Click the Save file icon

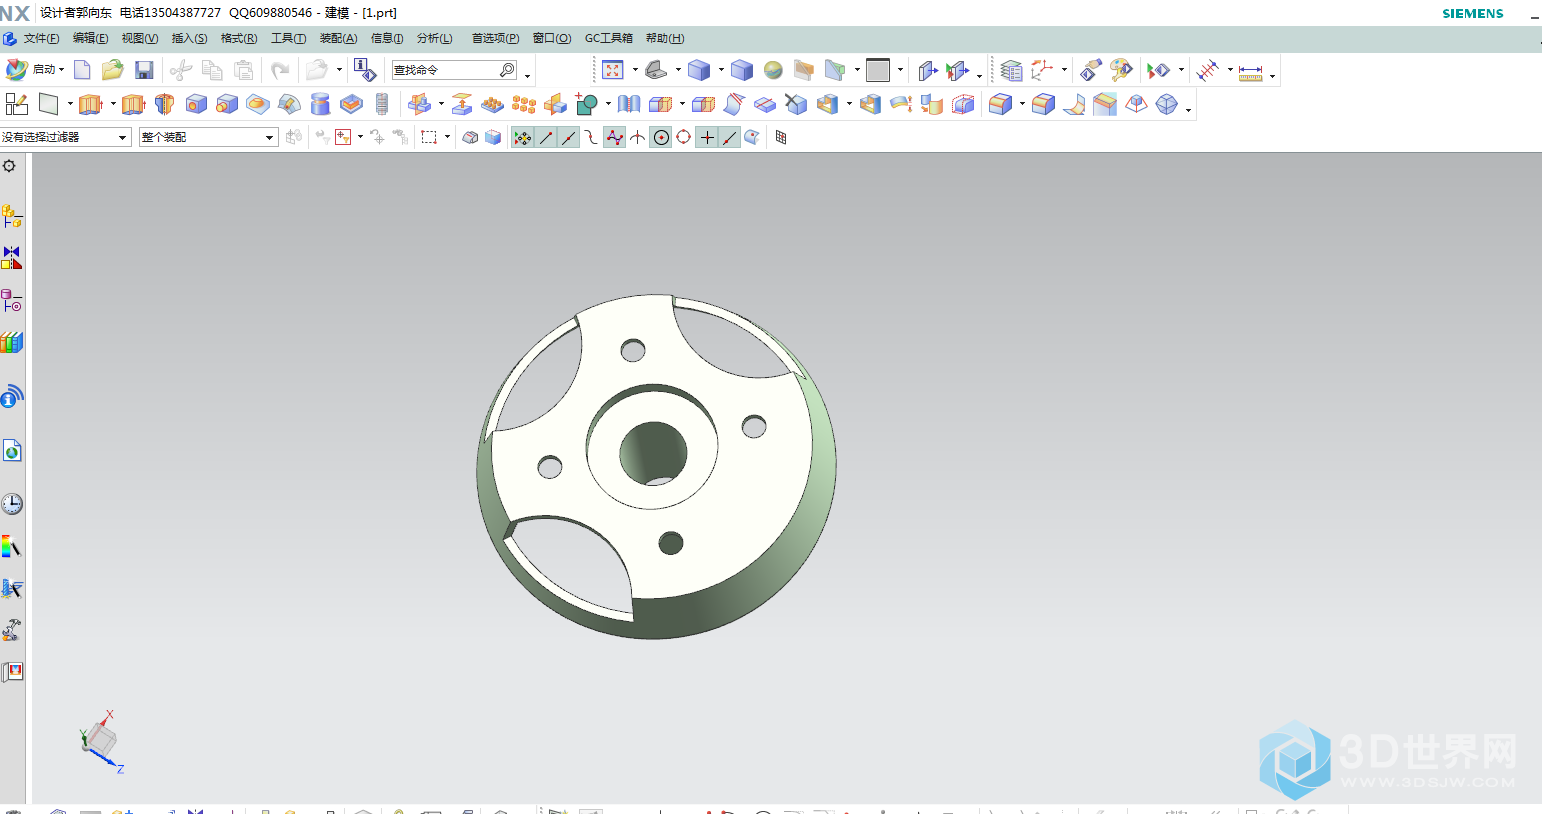click(144, 70)
